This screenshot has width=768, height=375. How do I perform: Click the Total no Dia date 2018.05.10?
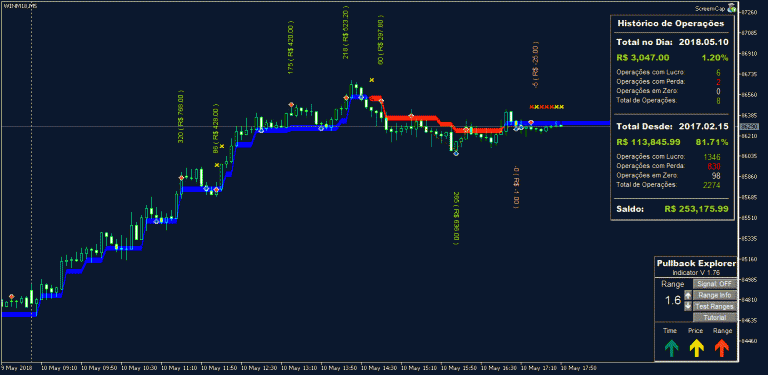(704, 42)
